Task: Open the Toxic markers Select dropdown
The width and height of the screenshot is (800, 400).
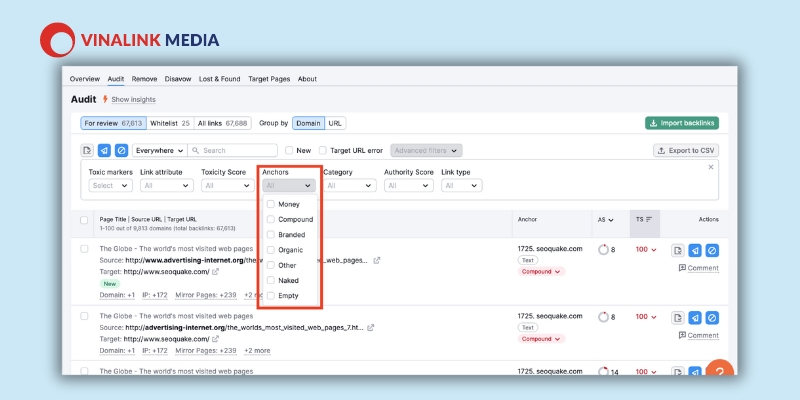Action: (x=111, y=186)
